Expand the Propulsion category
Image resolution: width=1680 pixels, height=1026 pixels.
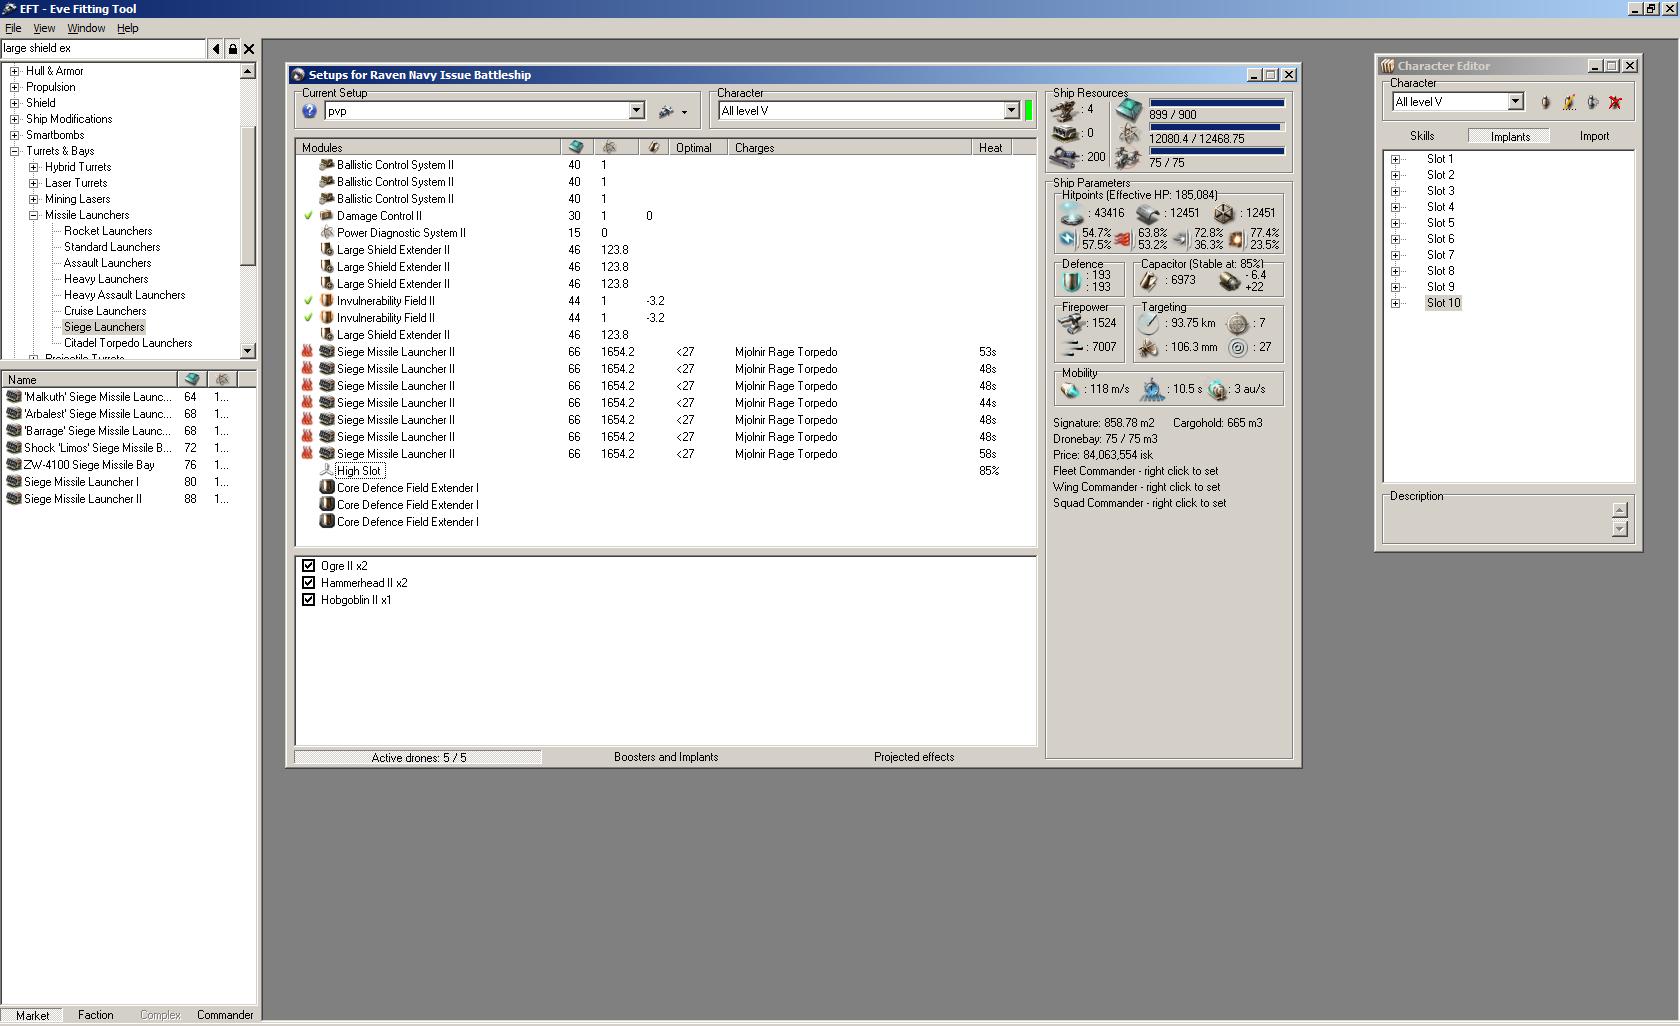point(14,87)
